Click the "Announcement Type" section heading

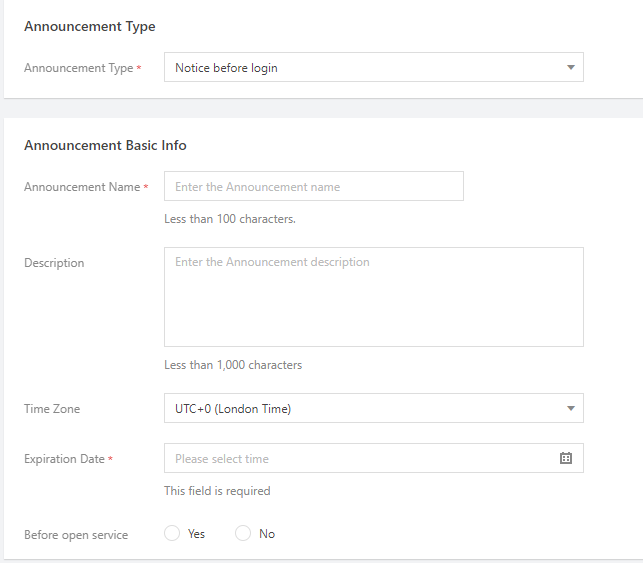pos(90,26)
